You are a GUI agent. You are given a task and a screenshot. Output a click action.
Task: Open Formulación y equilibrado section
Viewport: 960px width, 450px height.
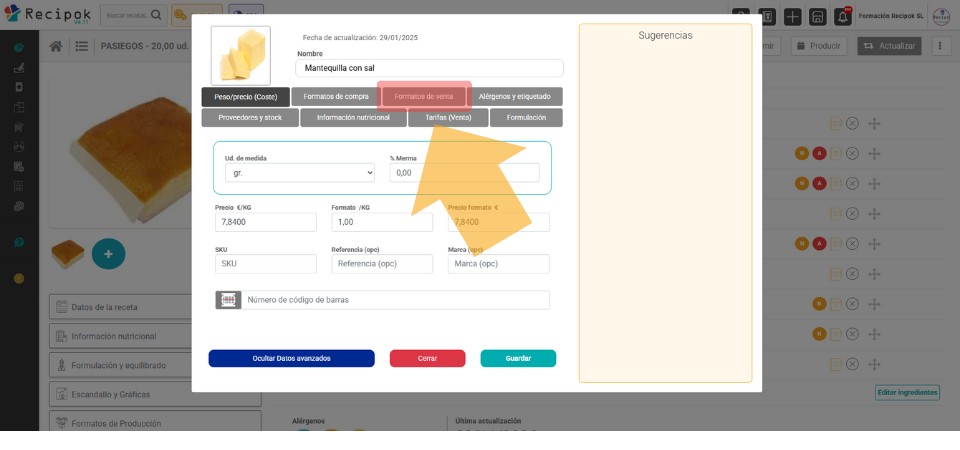155,365
